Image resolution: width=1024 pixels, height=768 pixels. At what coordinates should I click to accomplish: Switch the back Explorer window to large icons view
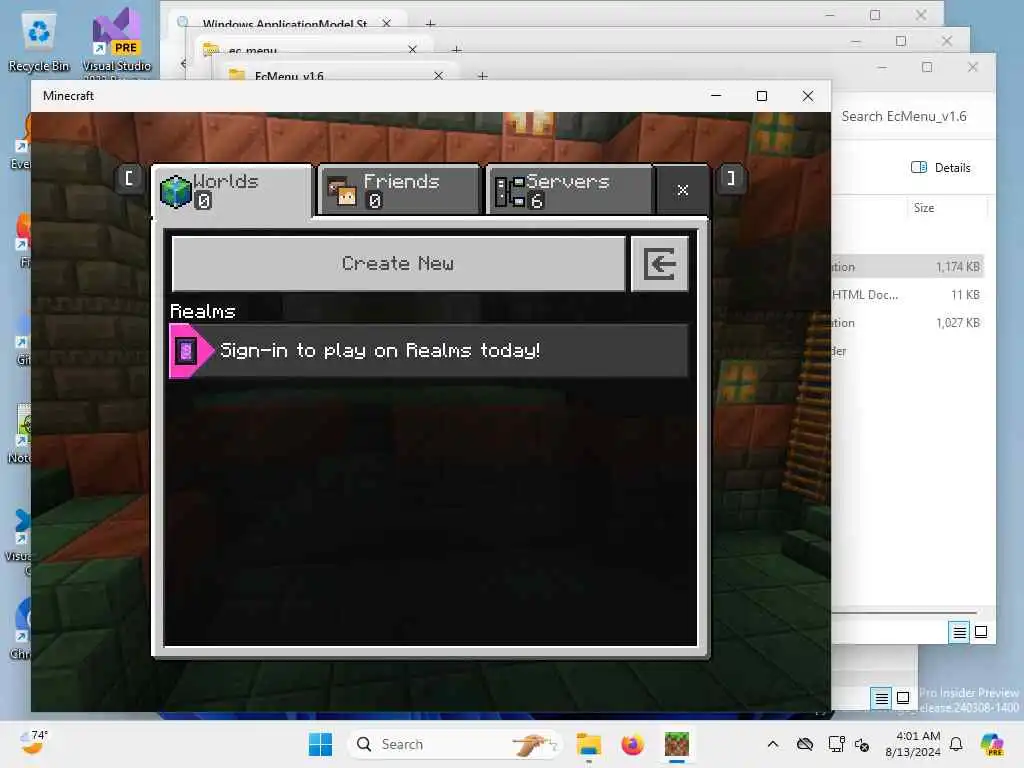(x=903, y=698)
